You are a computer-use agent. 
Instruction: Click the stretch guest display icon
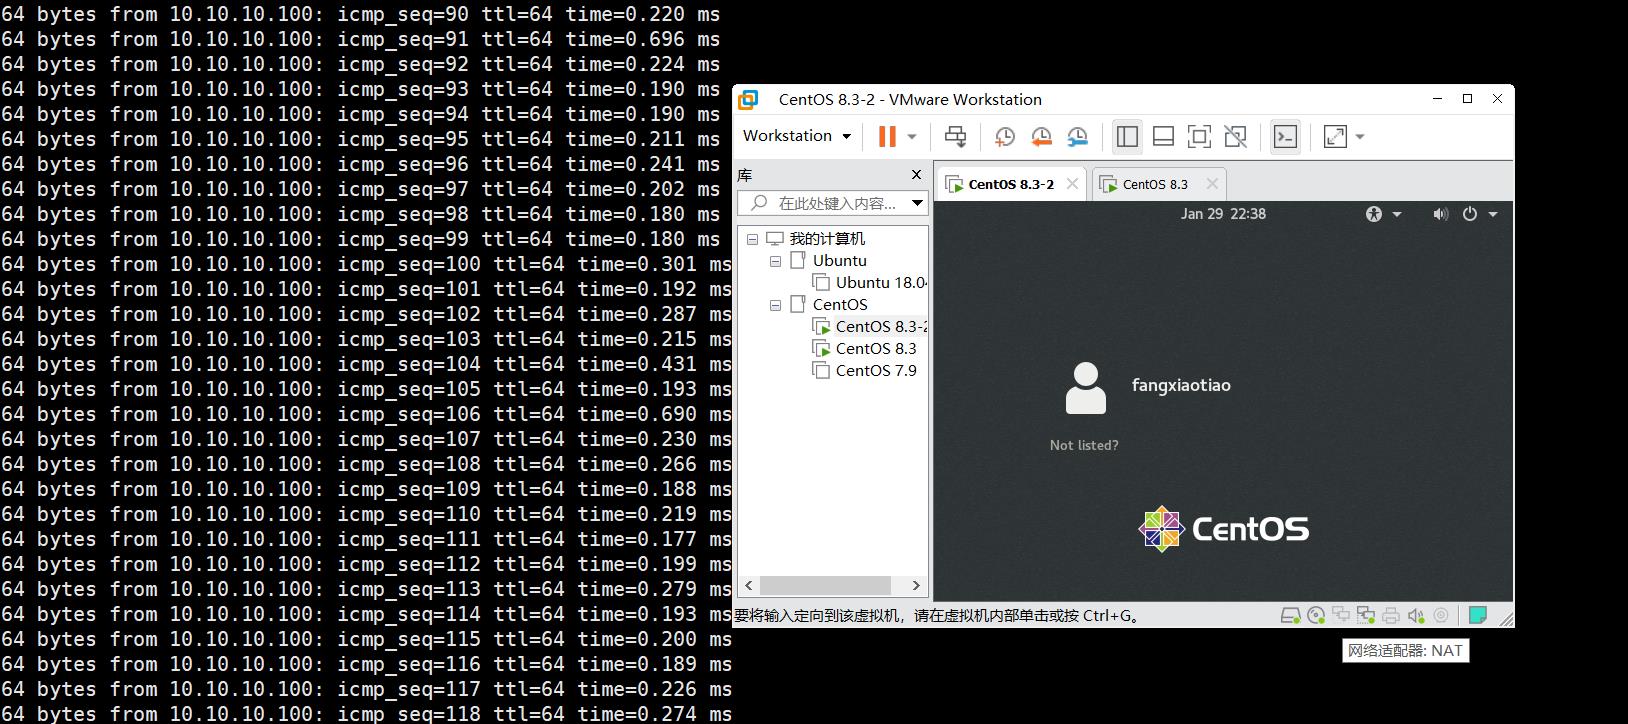tap(1335, 136)
